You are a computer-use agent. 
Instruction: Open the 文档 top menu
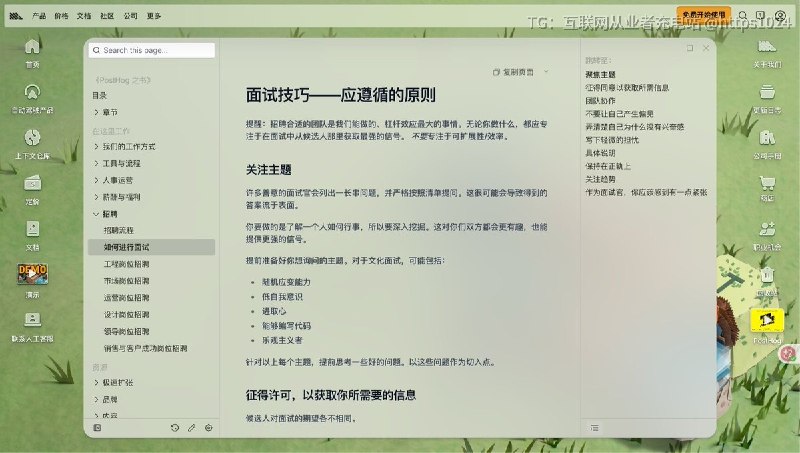click(x=84, y=16)
